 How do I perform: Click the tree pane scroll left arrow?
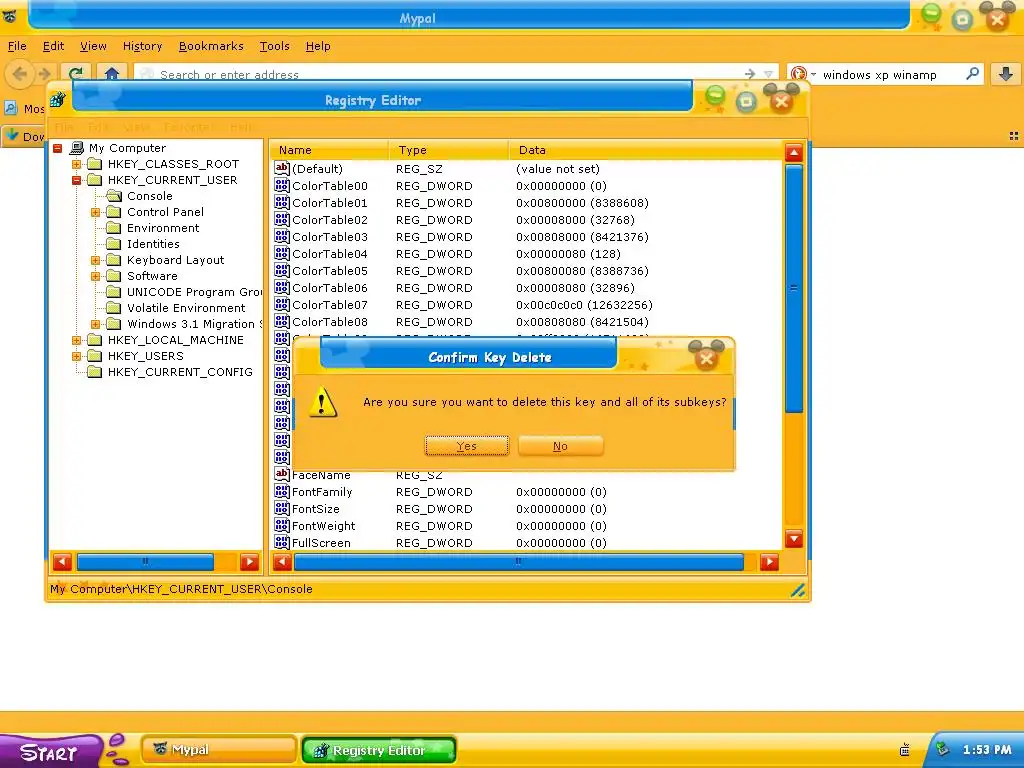62,562
